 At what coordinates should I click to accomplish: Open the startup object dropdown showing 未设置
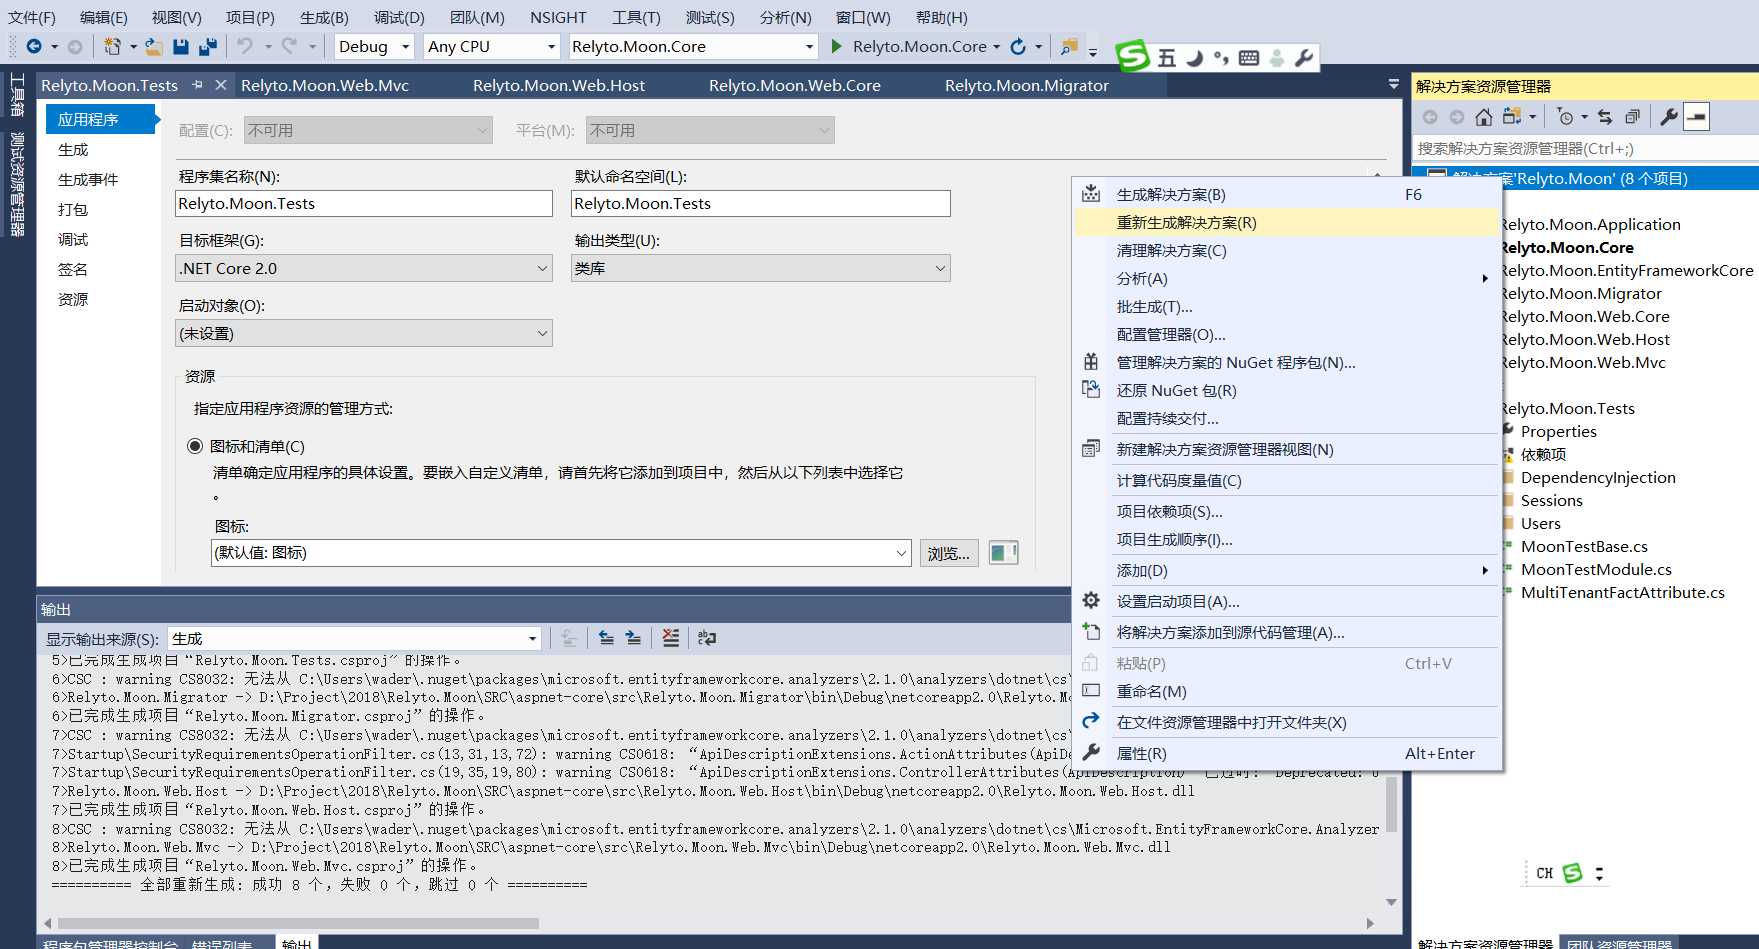click(x=364, y=334)
